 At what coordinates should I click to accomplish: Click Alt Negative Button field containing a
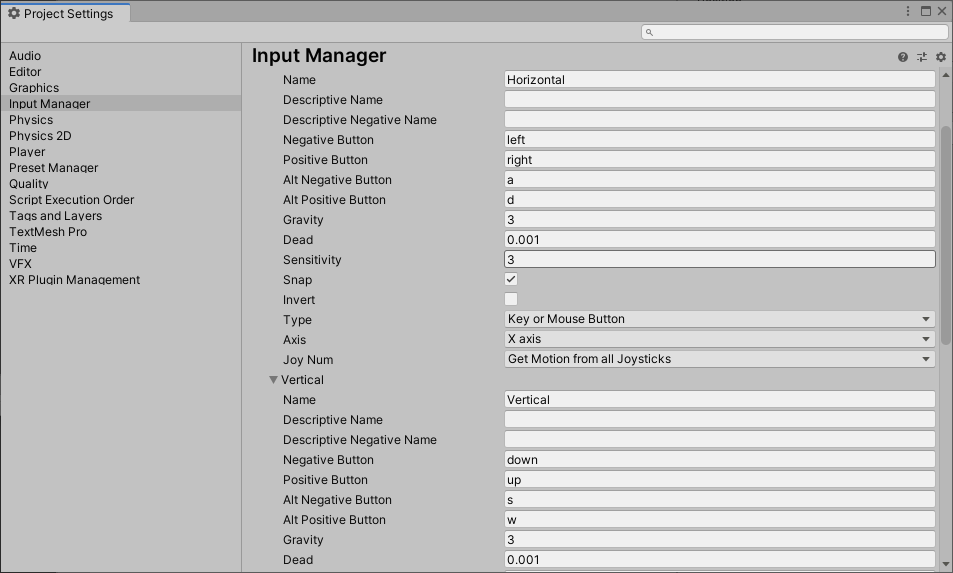720,180
